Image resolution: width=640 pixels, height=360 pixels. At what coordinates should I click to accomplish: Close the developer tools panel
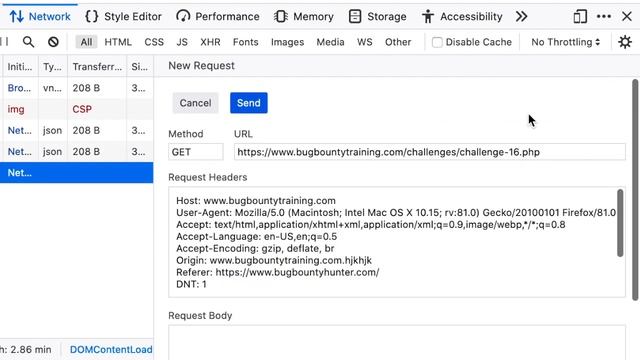tap(627, 17)
